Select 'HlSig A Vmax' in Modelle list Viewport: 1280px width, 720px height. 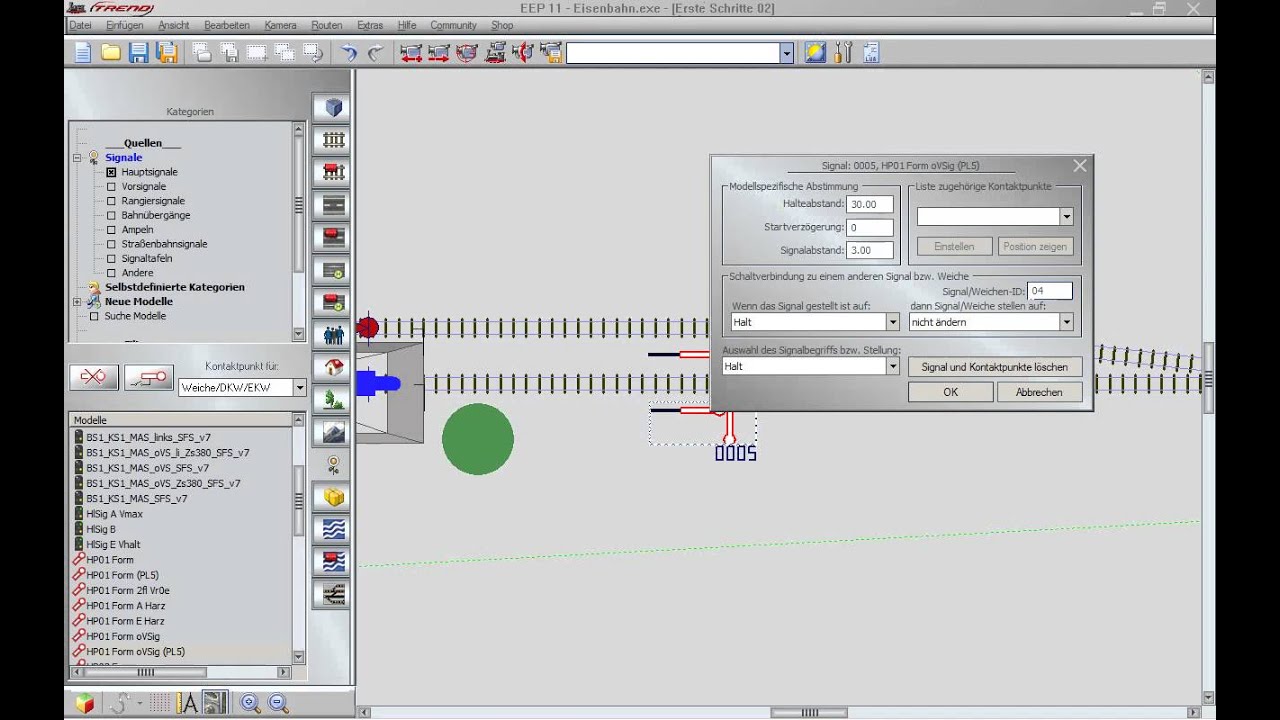point(114,514)
